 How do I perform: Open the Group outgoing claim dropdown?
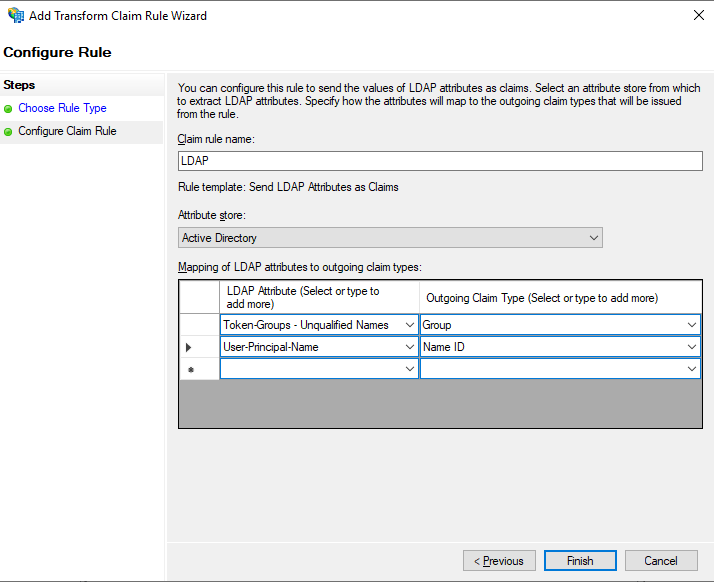pyautogui.click(x=692, y=325)
